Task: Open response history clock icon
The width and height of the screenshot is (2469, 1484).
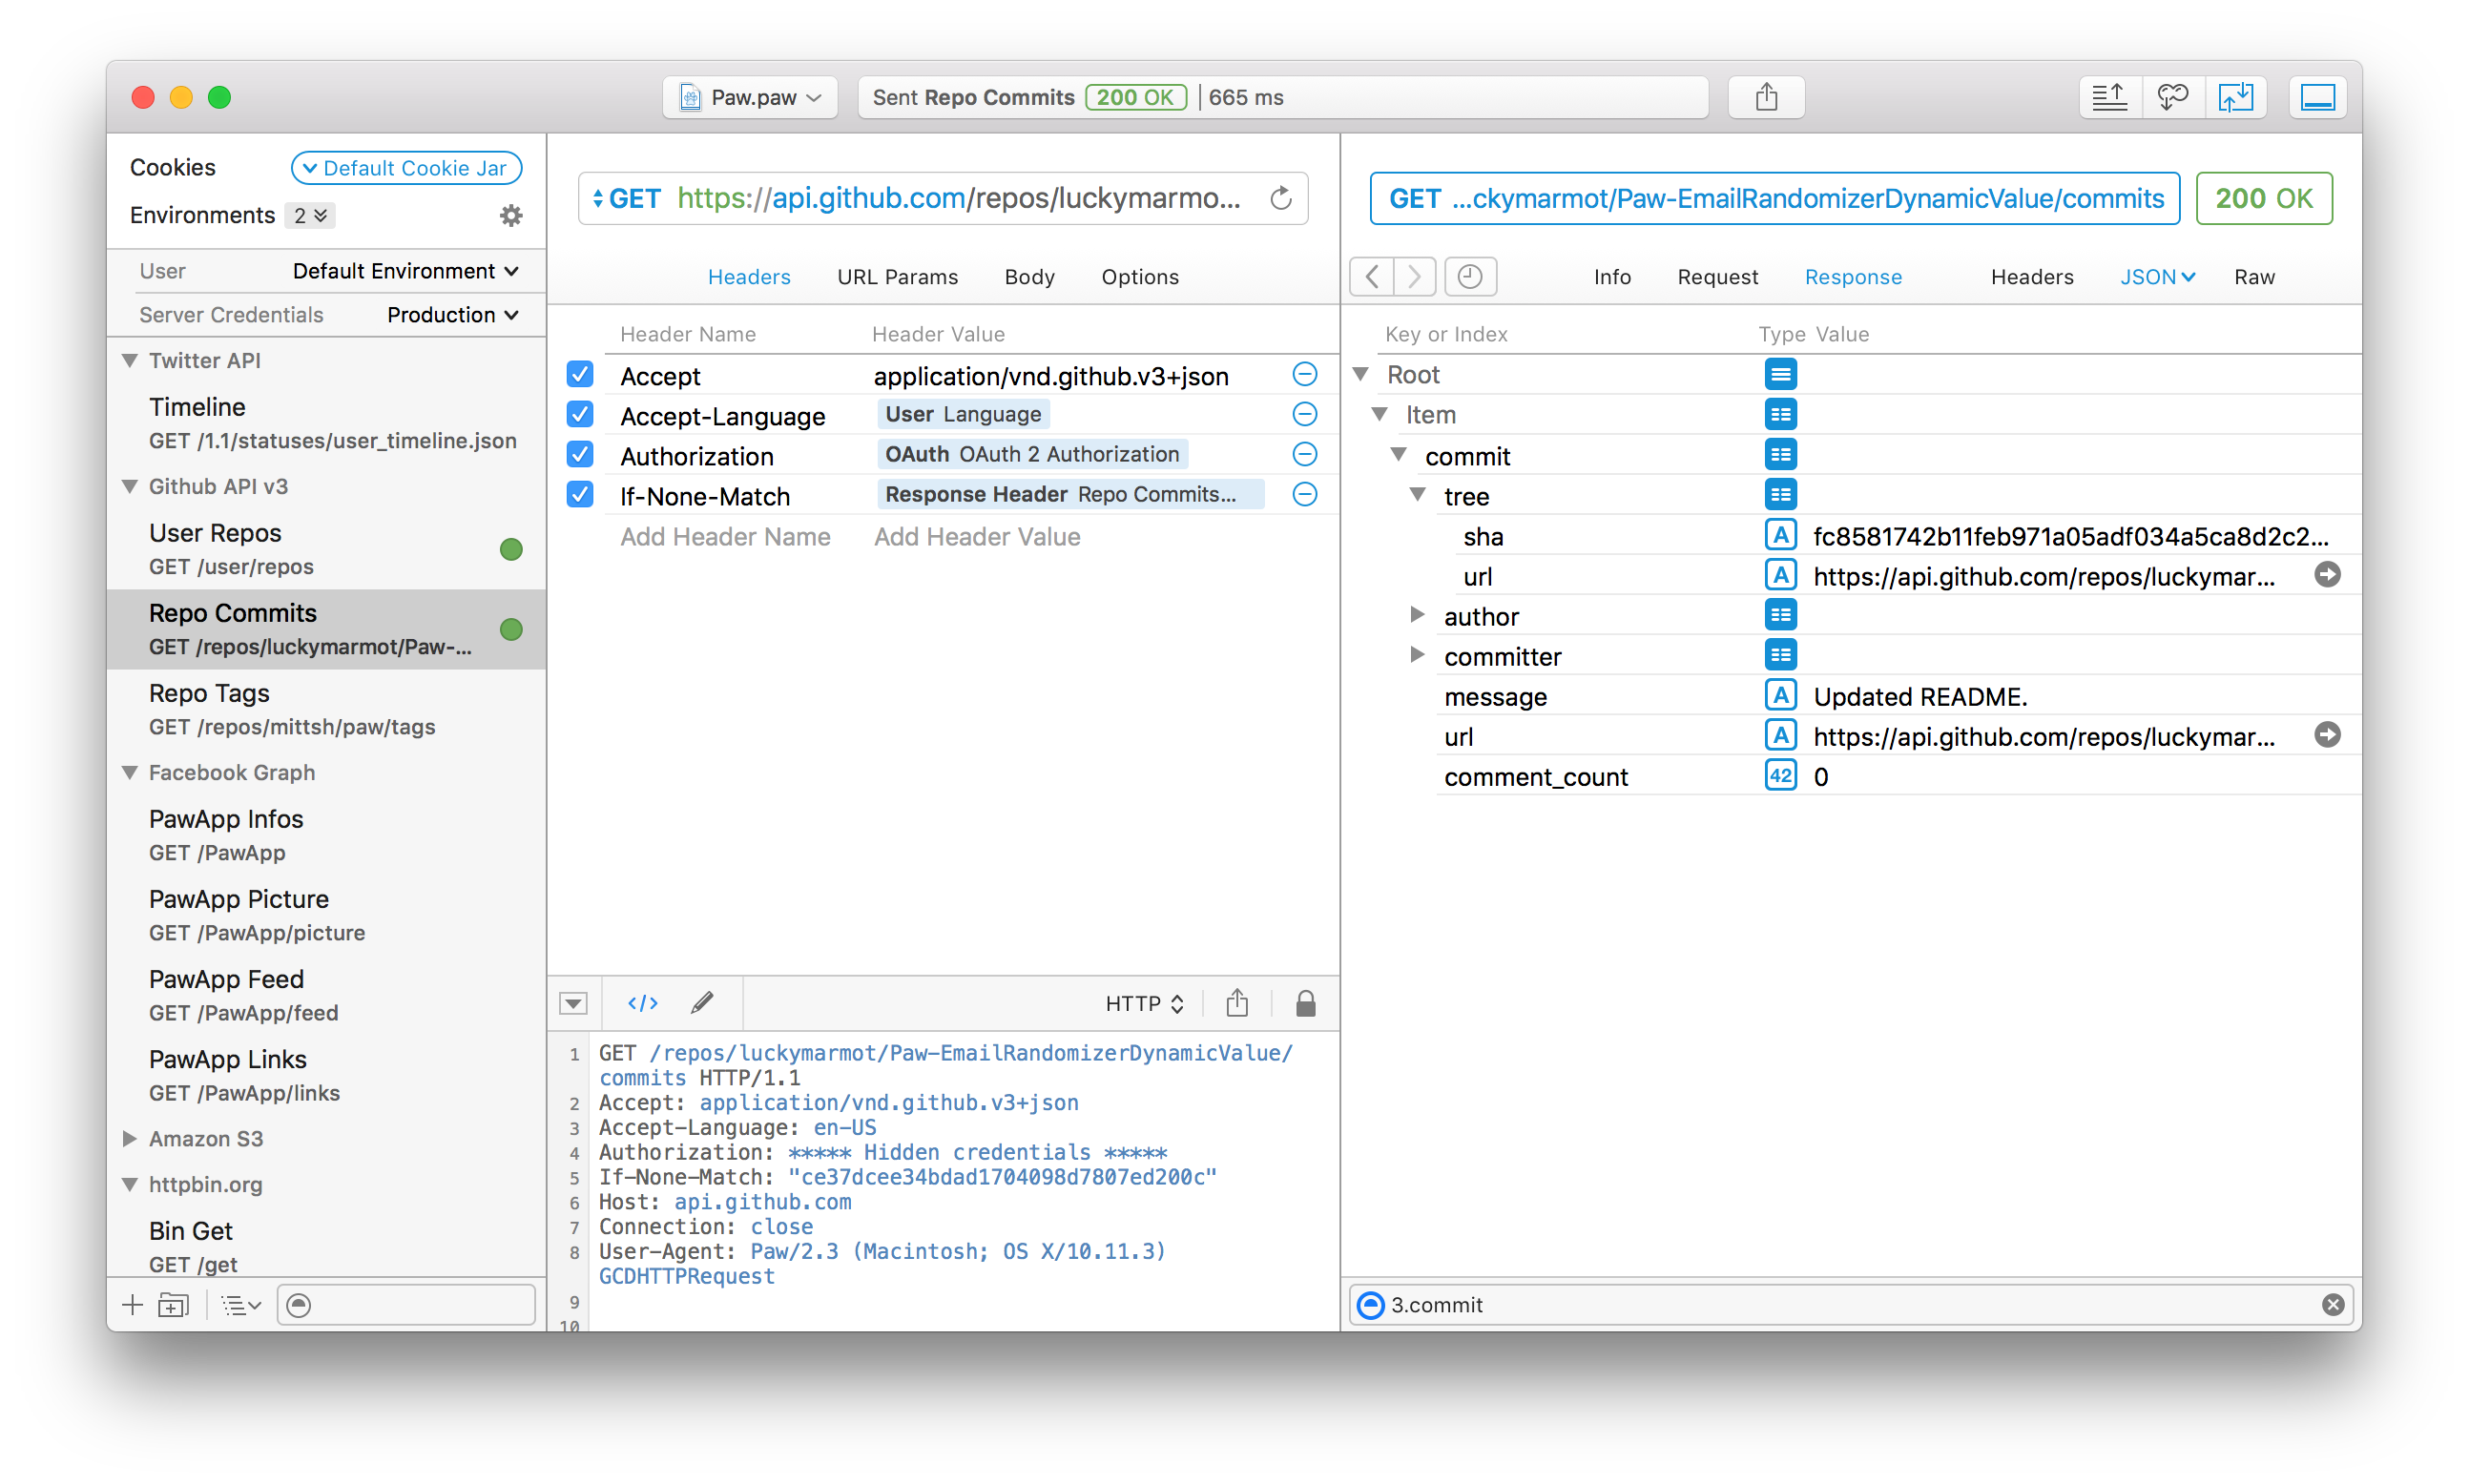Action: [x=1469, y=276]
